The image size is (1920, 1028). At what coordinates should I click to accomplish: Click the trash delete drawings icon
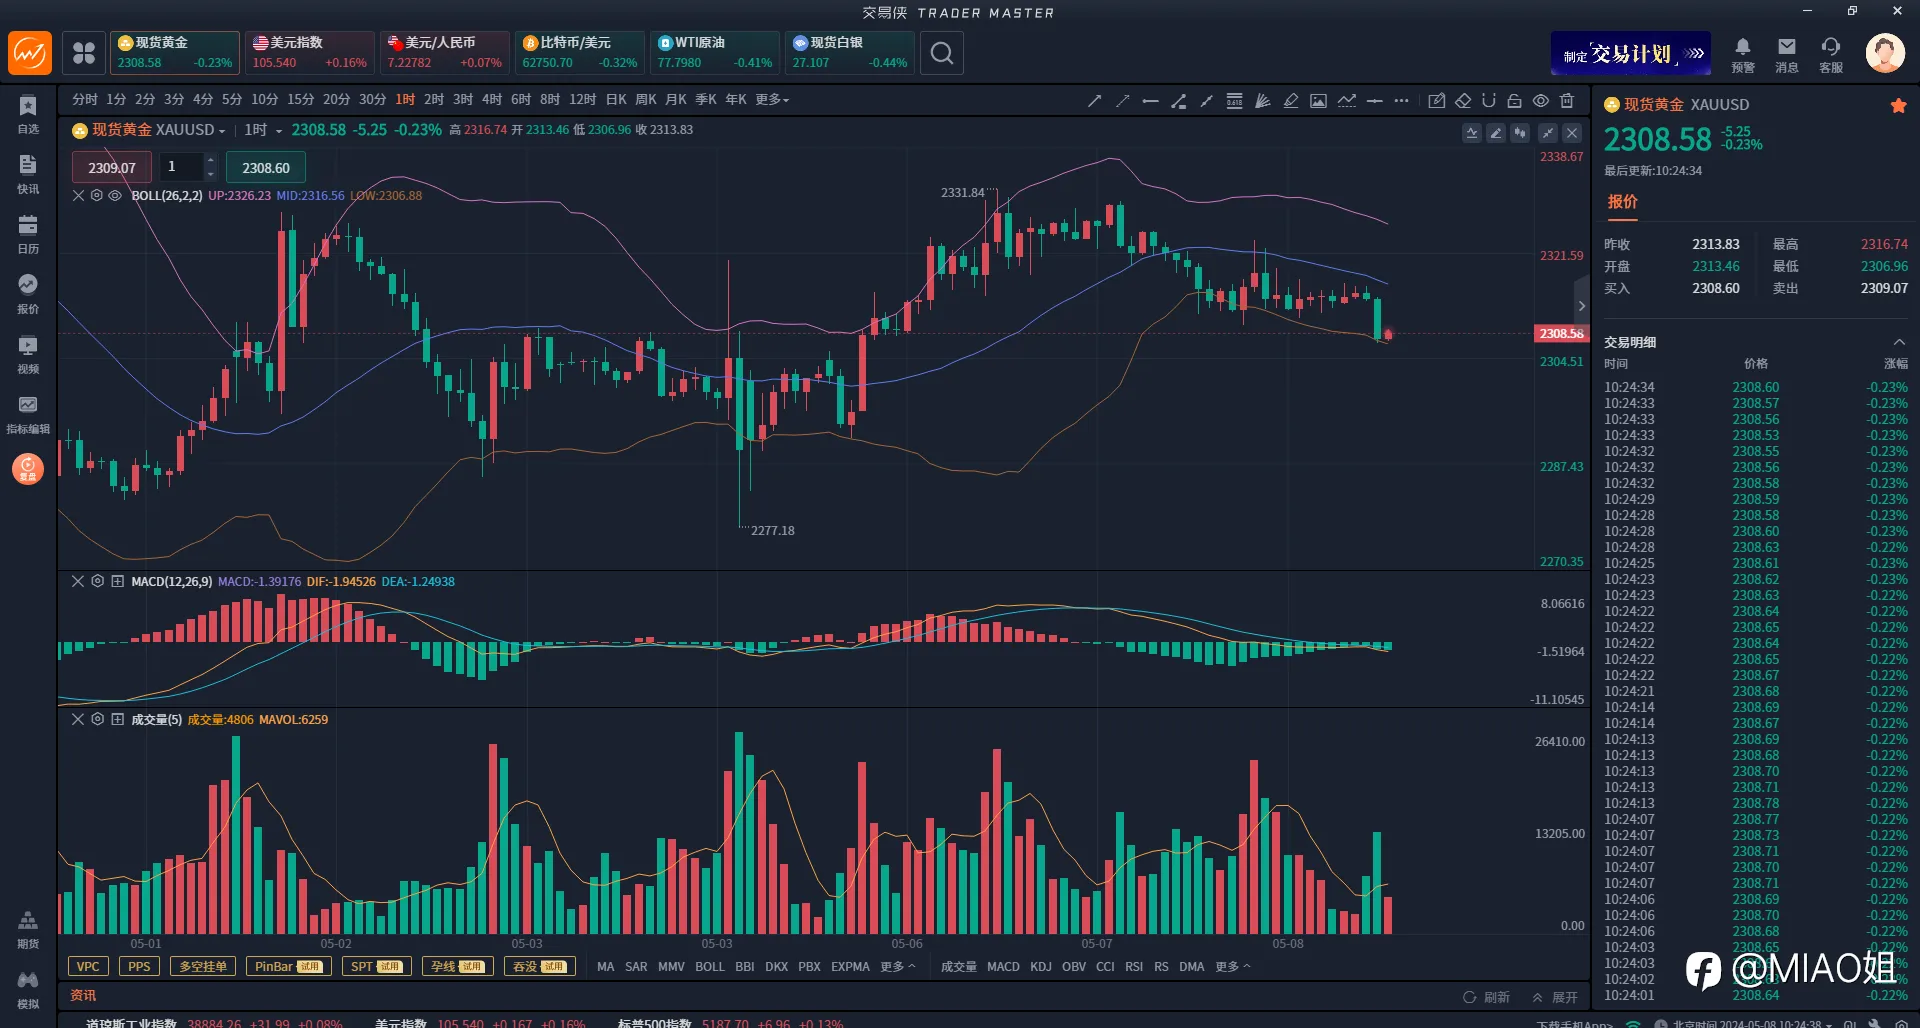[1567, 100]
